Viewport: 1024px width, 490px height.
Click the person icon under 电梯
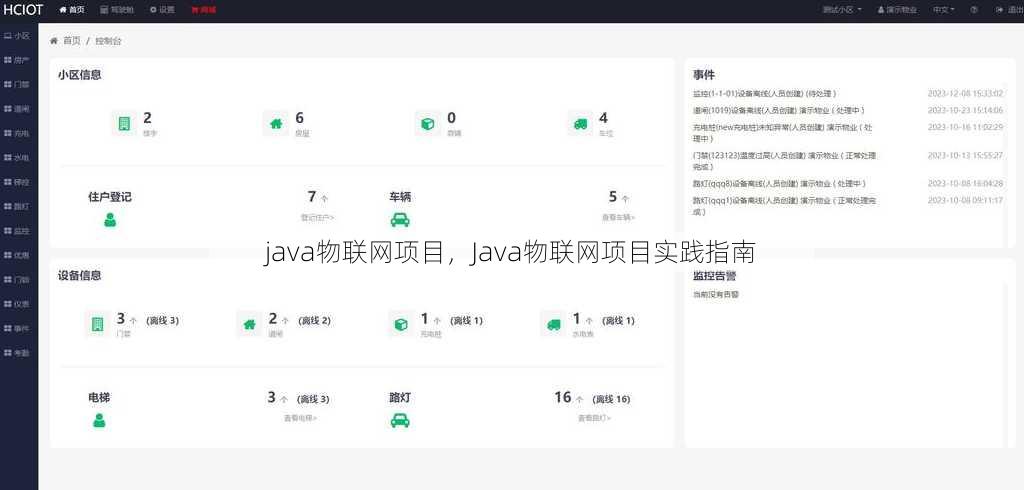pos(99,421)
